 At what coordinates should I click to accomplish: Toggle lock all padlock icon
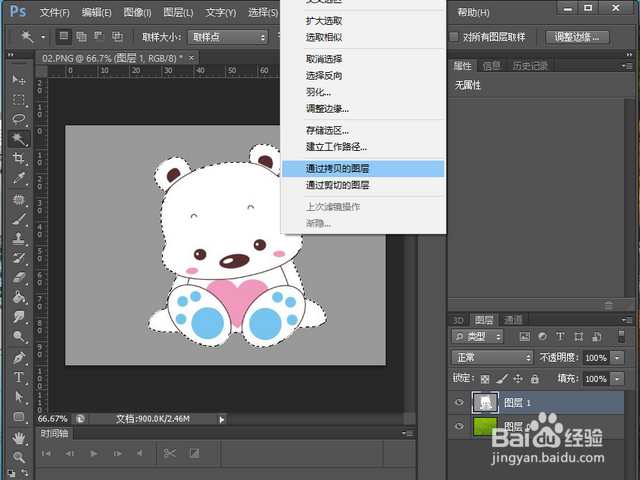coord(535,379)
